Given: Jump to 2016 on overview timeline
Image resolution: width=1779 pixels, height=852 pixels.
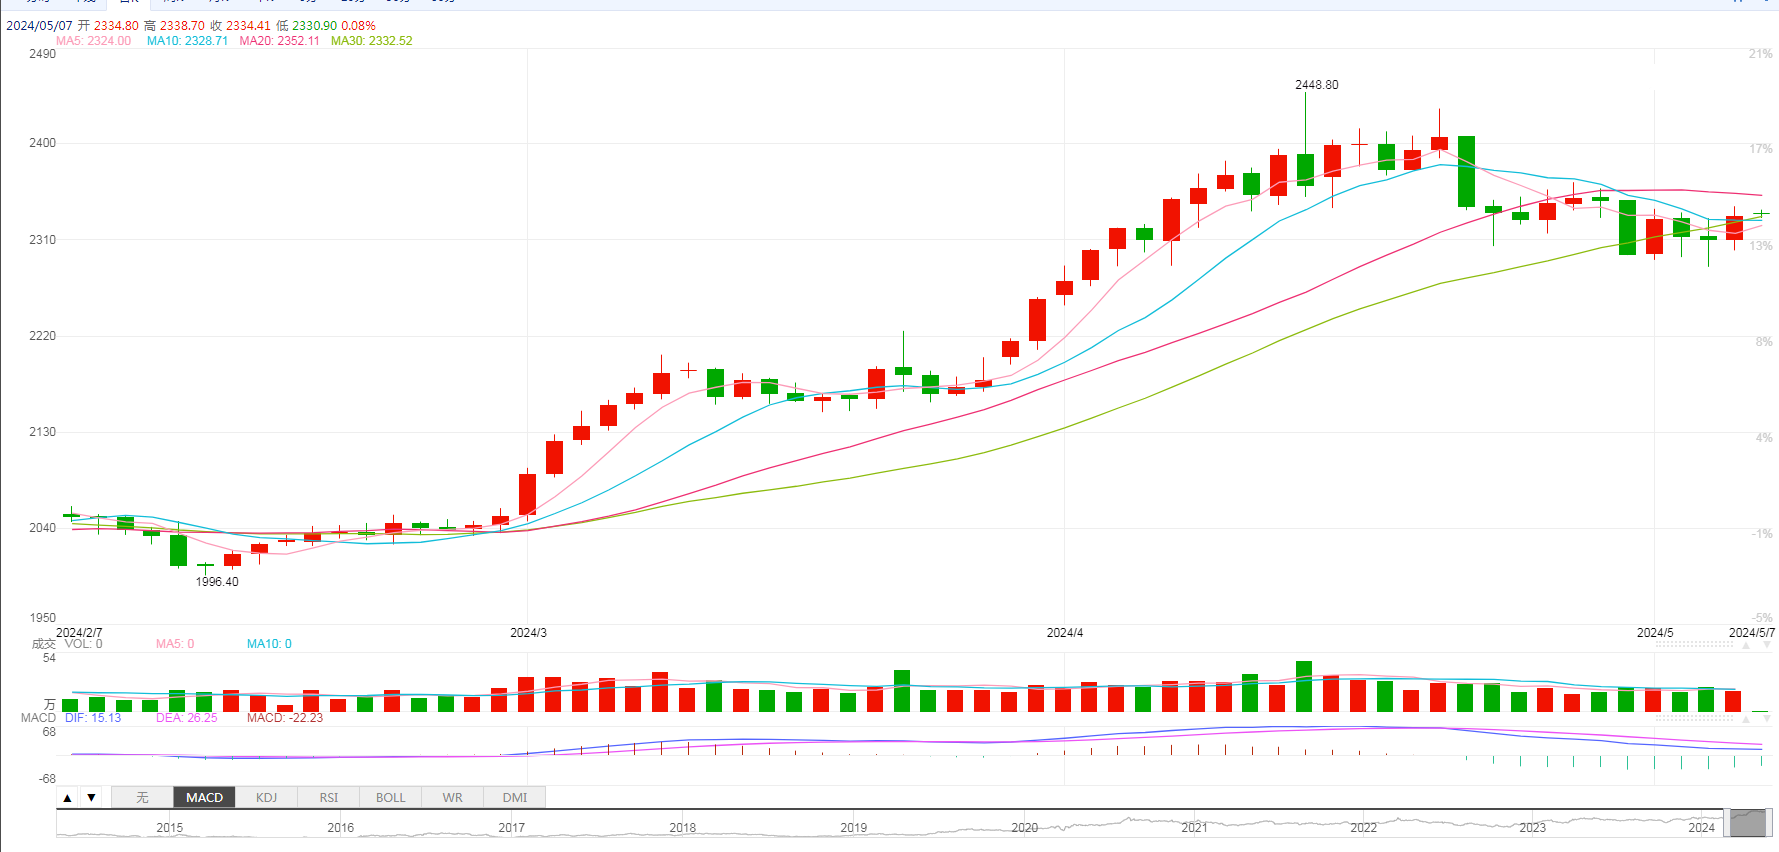Looking at the screenshot, I should click(x=341, y=828).
